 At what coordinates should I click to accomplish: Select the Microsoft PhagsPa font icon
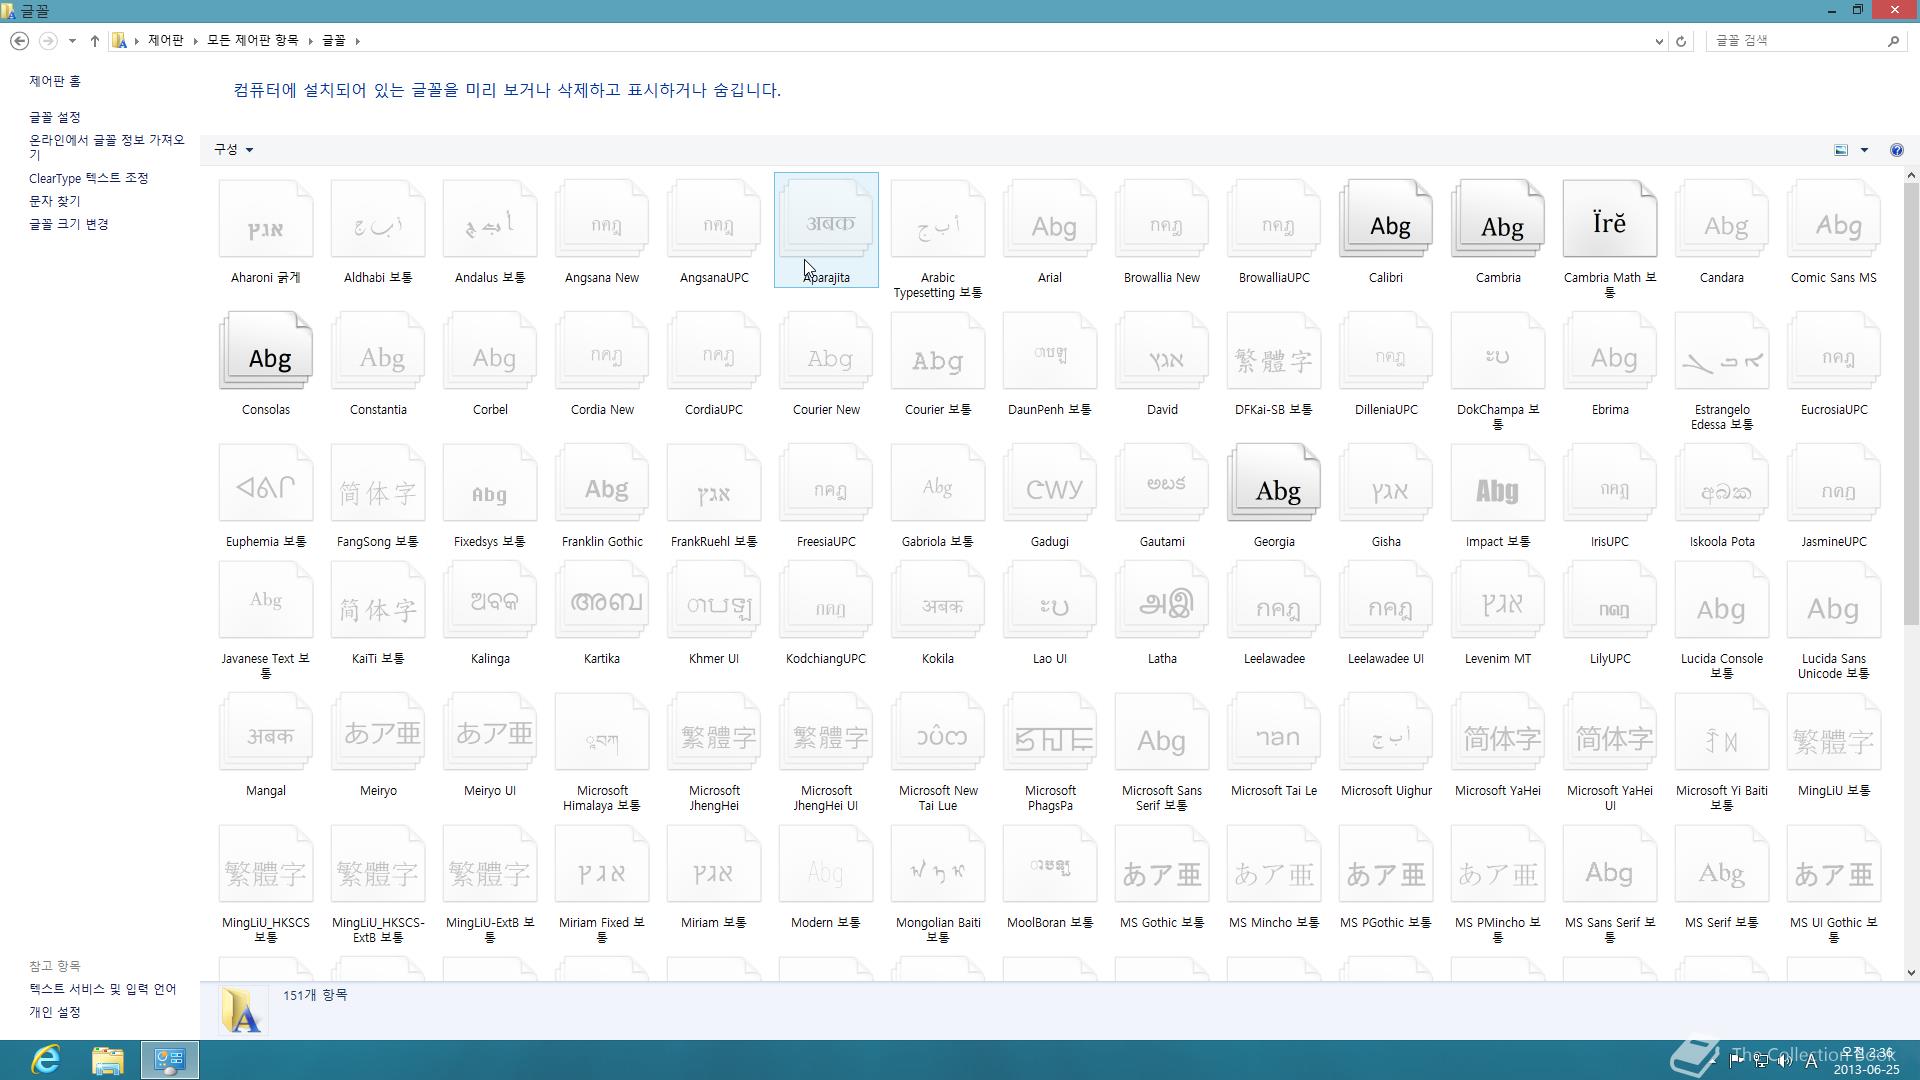pyautogui.click(x=1049, y=732)
